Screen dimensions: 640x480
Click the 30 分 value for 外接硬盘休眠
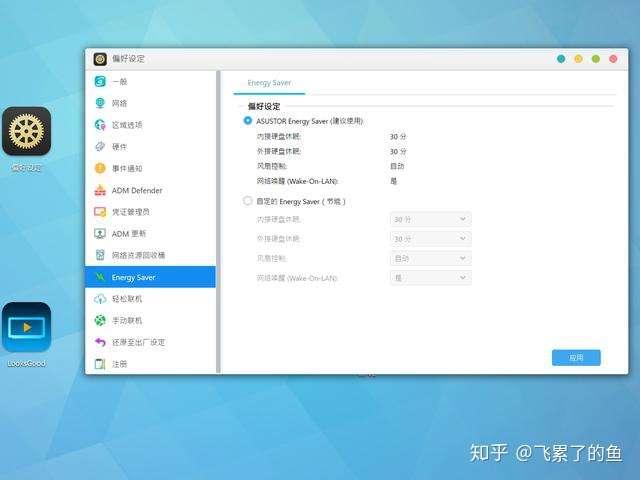pyautogui.click(x=398, y=152)
